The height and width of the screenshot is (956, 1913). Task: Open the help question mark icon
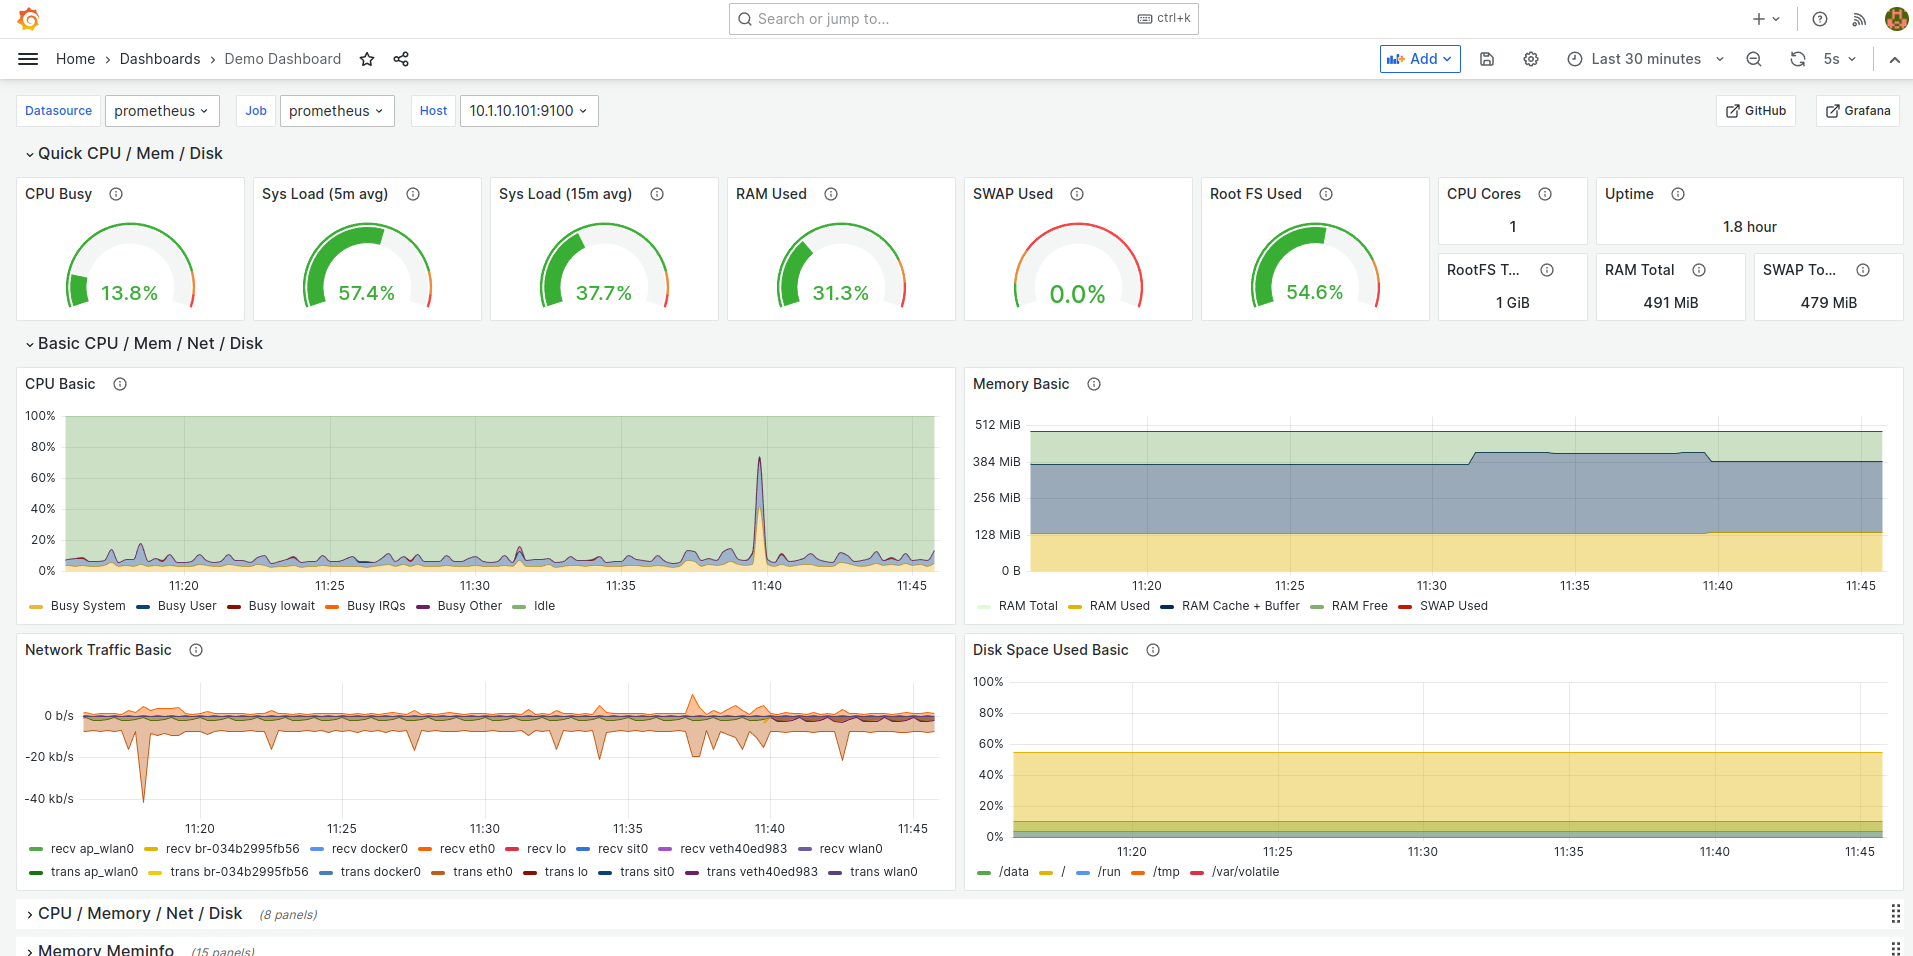click(1820, 19)
